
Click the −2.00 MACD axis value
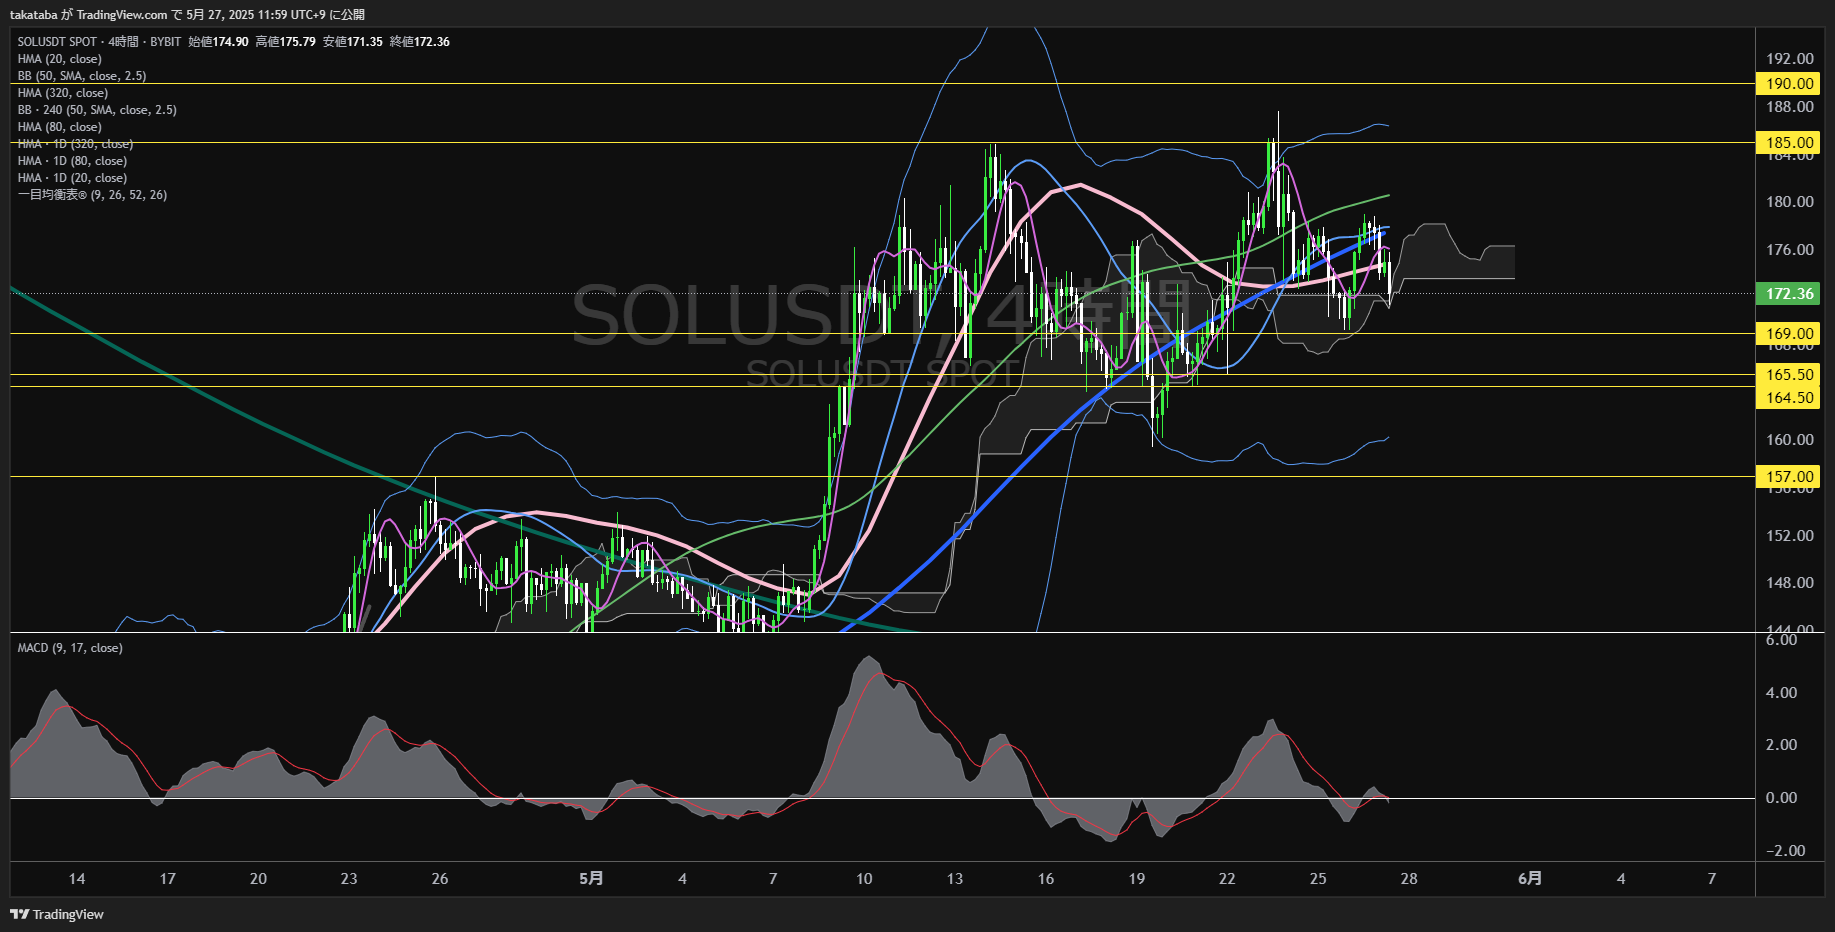pyautogui.click(x=1785, y=851)
